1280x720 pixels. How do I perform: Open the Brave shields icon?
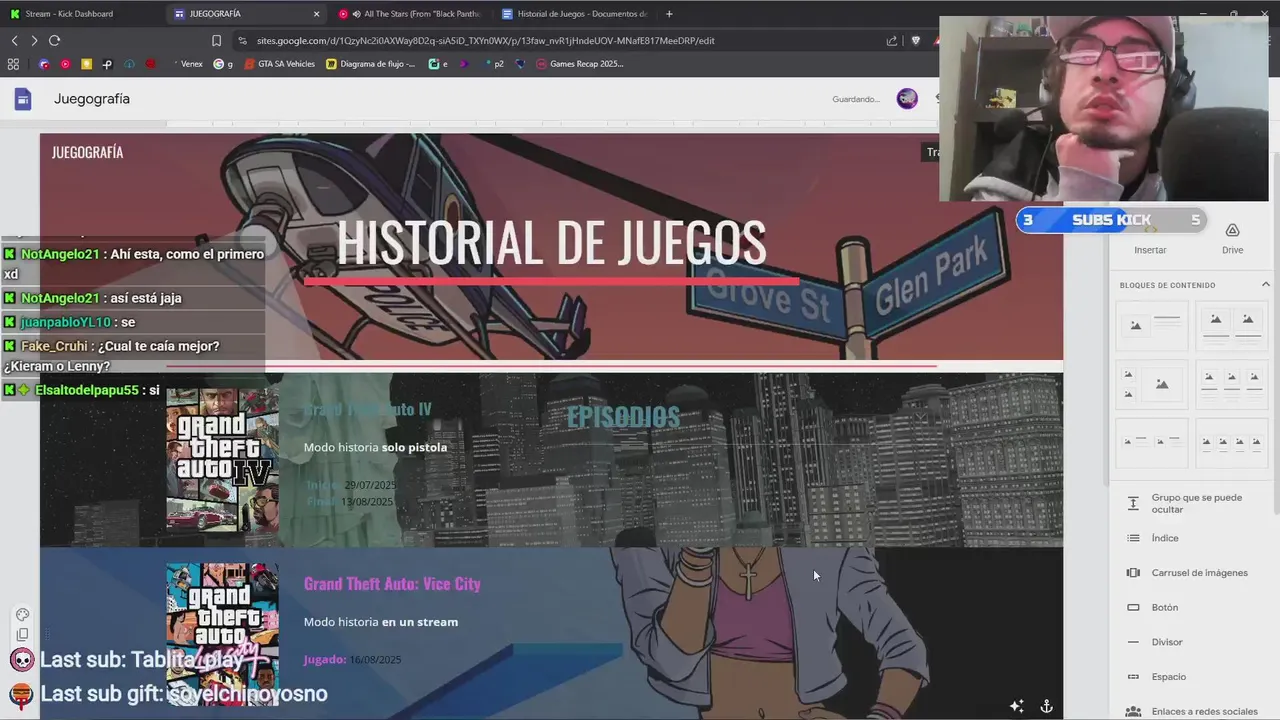click(915, 41)
